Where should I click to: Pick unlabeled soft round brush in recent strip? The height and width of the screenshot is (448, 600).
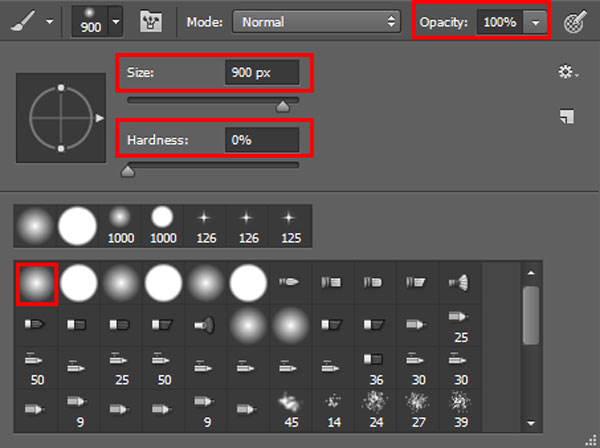point(35,226)
